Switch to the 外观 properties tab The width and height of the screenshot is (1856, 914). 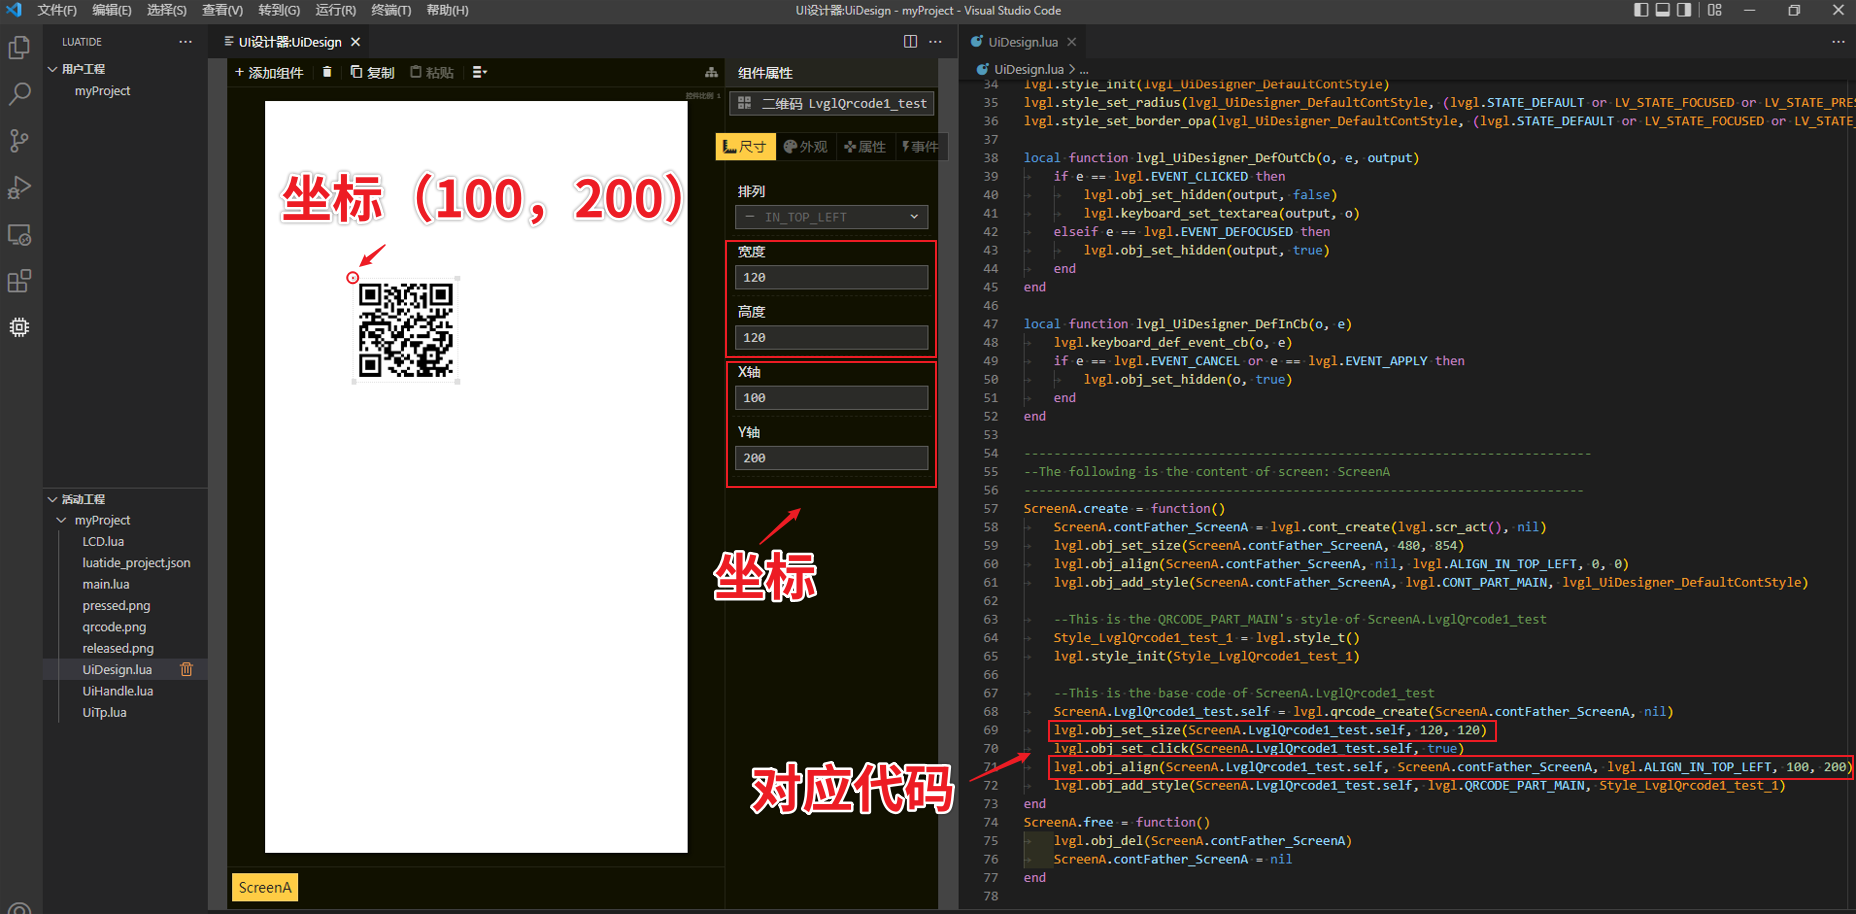click(x=806, y=146)
